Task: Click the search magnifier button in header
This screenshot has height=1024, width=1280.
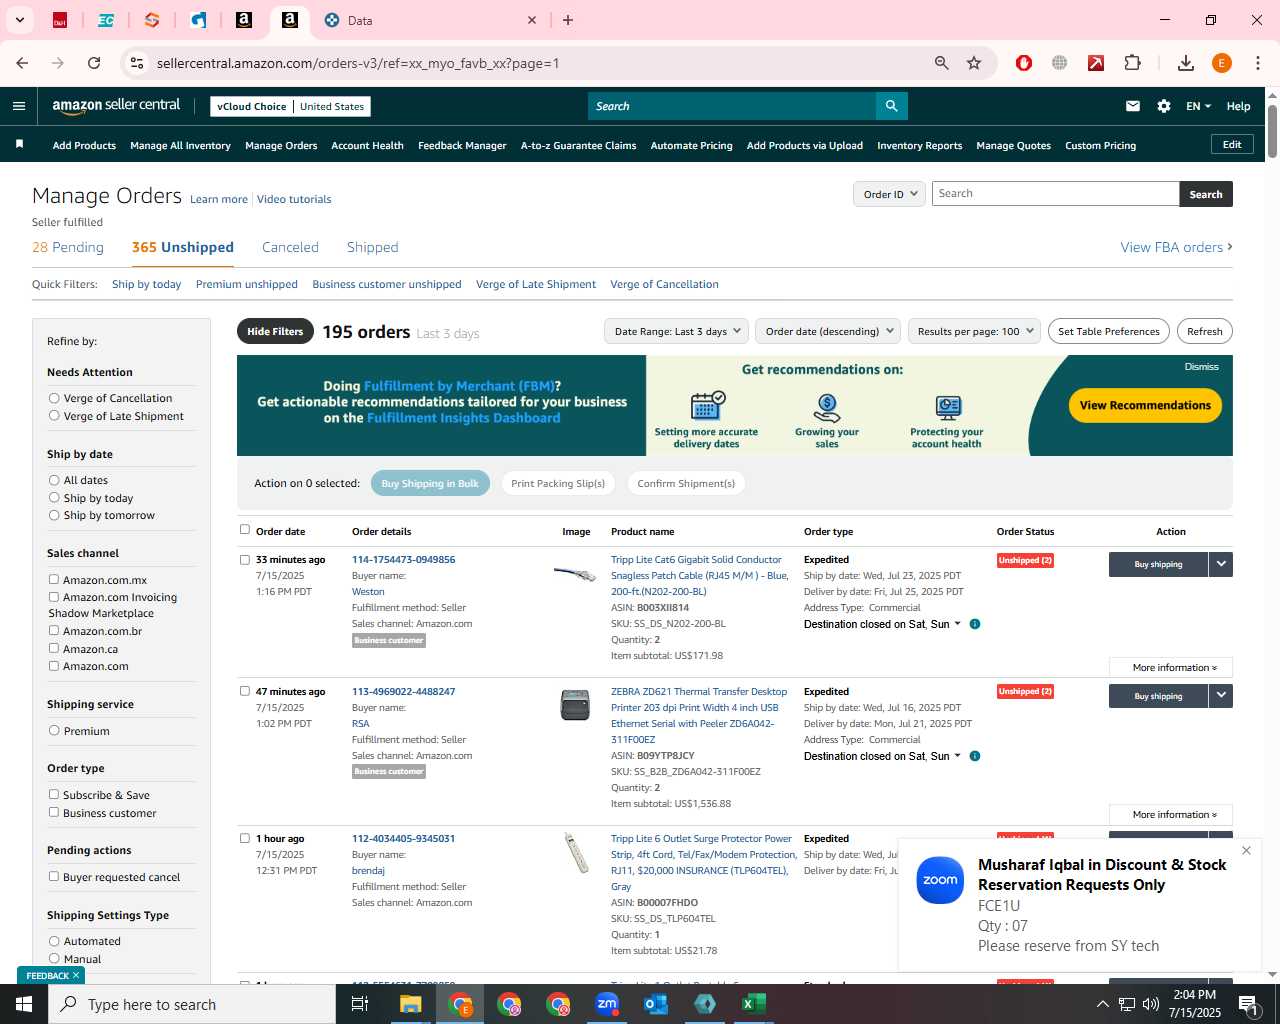Action: point(891,106)
